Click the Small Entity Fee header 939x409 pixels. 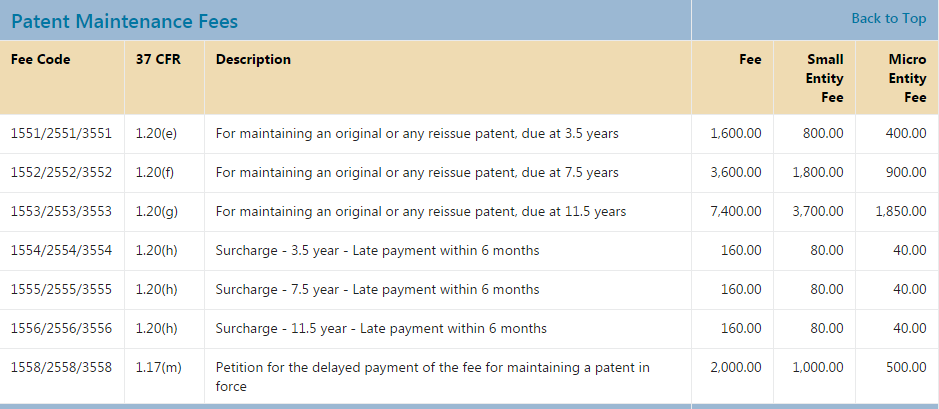825,78
